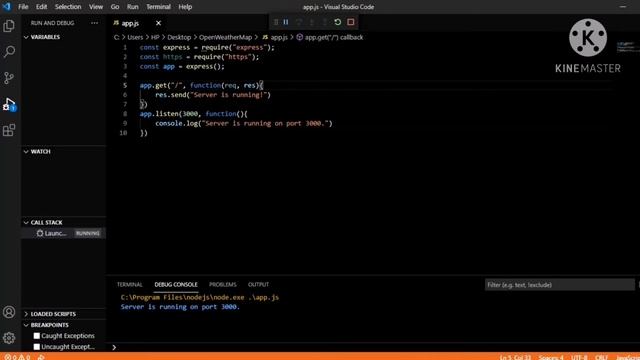This screenshot has width=640, height=360.
Task: Open the OpenWeatherMap breadcrumb folder
Action: point(225,37)
